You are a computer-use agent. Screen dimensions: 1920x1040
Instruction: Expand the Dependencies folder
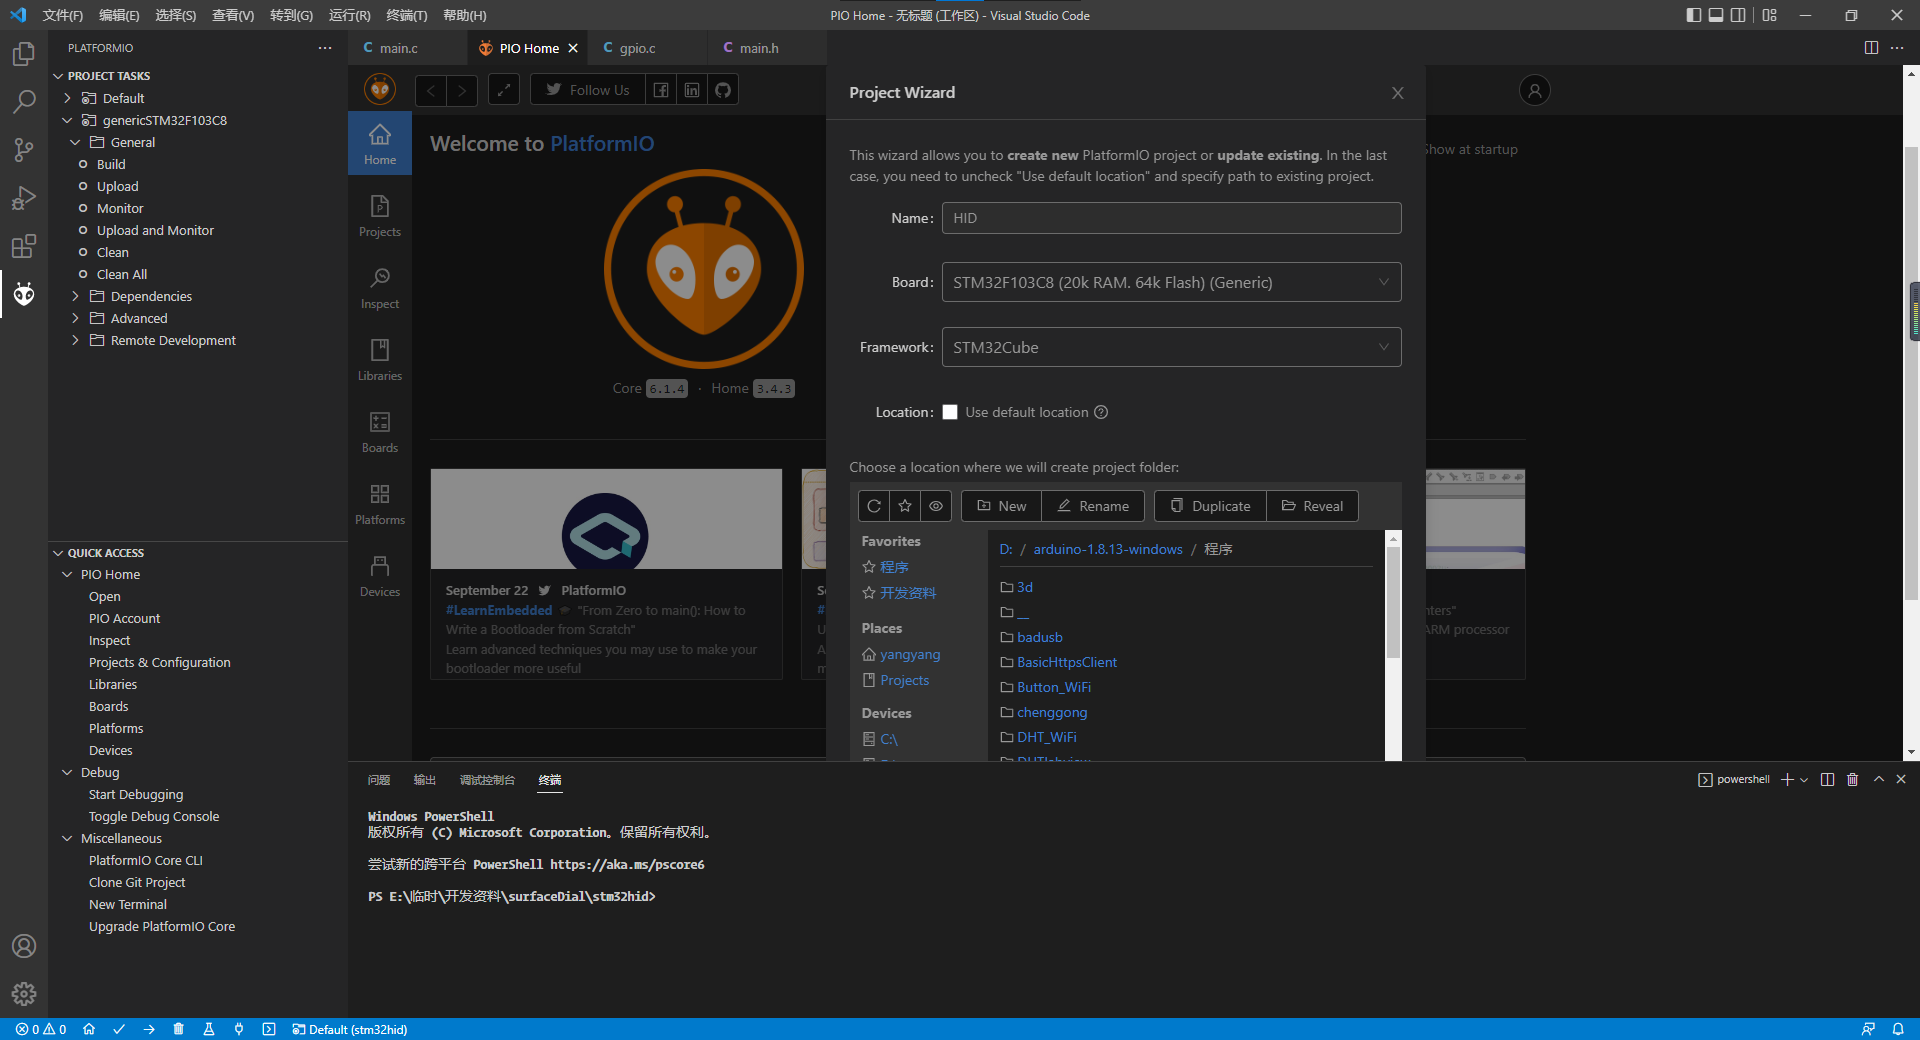click(75, 296)
